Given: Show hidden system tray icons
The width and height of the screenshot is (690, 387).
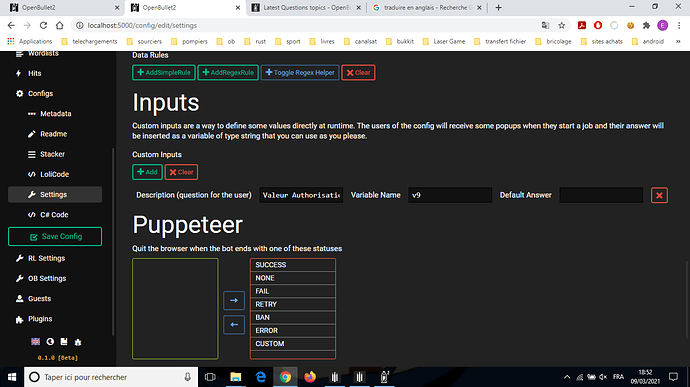Looking at the screenshot, I should 567,377.
